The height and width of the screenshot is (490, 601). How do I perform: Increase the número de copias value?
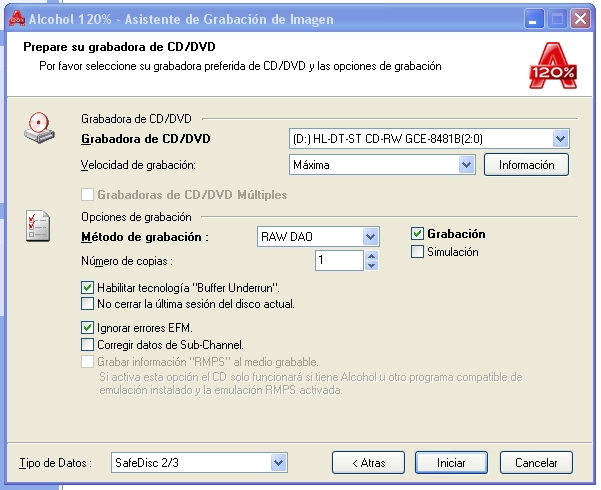(x=371, y=256)
